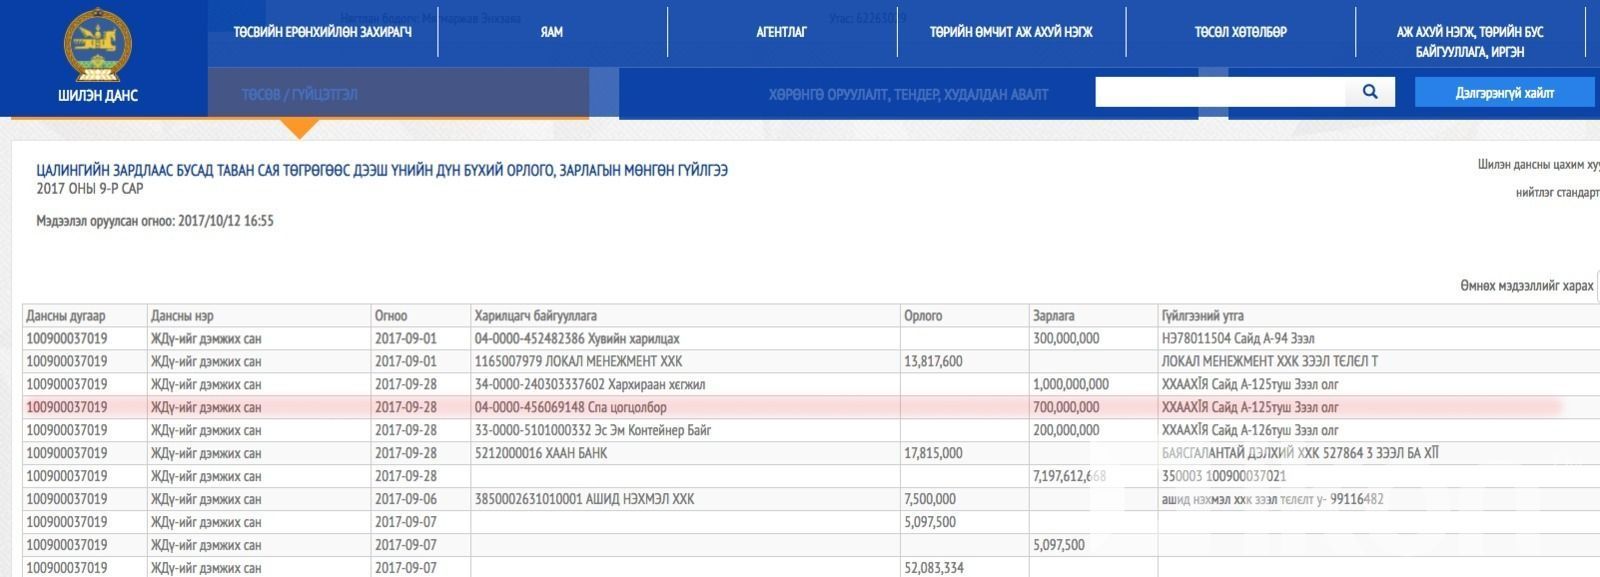Viewport: 1600px width, 577px height.
Task: Click the Огноо column header
Action: [391, 316]
